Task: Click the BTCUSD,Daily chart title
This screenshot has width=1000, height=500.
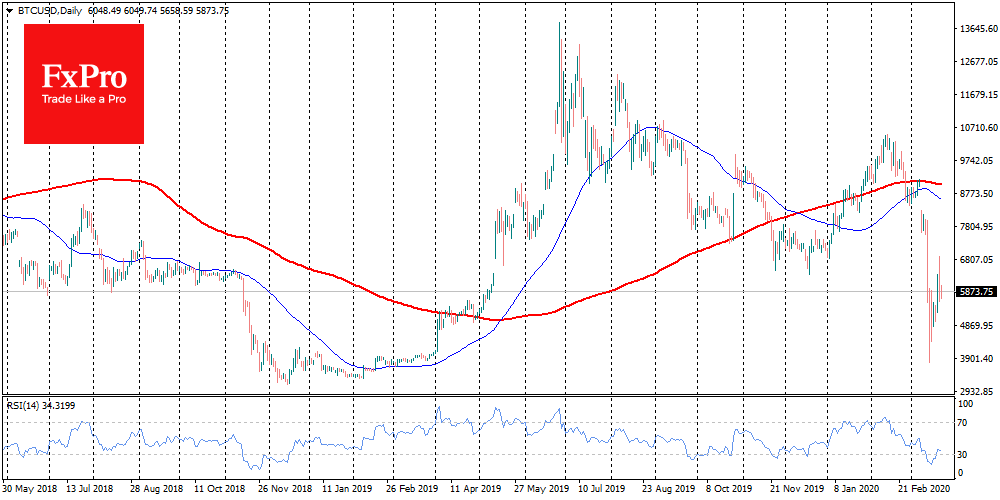Action: tap(51, 8)
